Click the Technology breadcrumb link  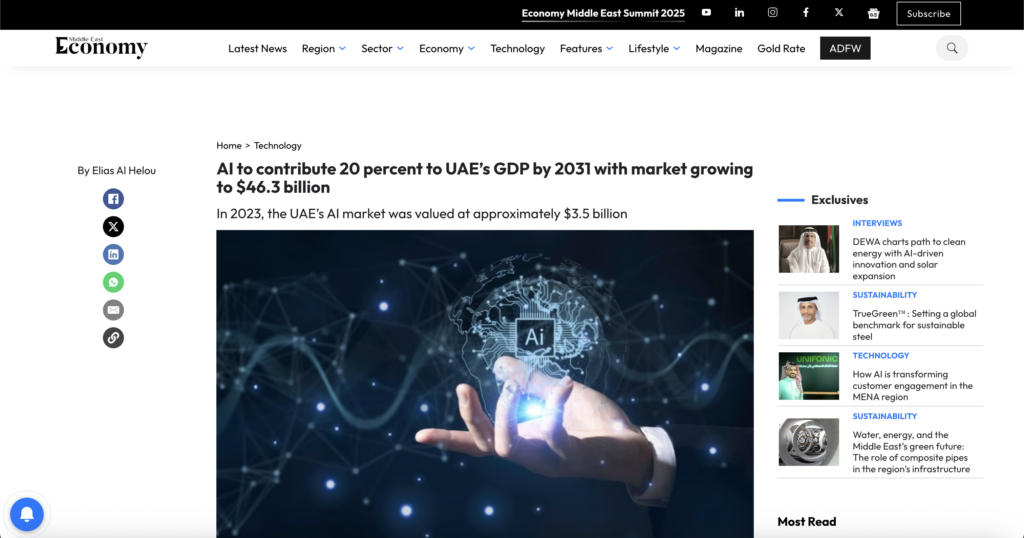[277, 146]
